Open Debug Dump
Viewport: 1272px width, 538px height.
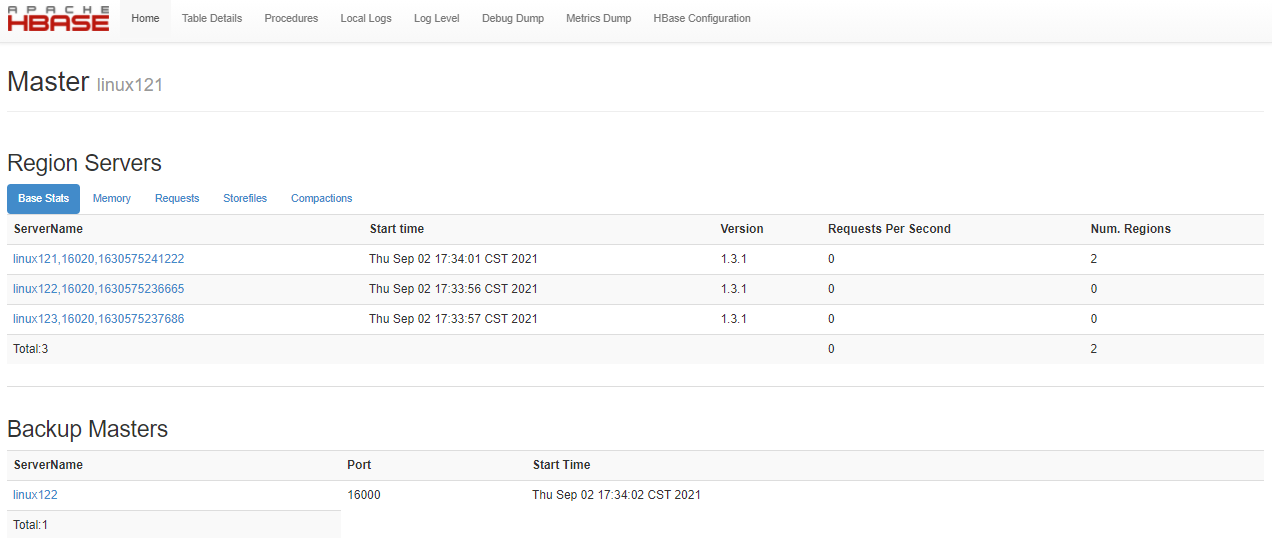513,19
